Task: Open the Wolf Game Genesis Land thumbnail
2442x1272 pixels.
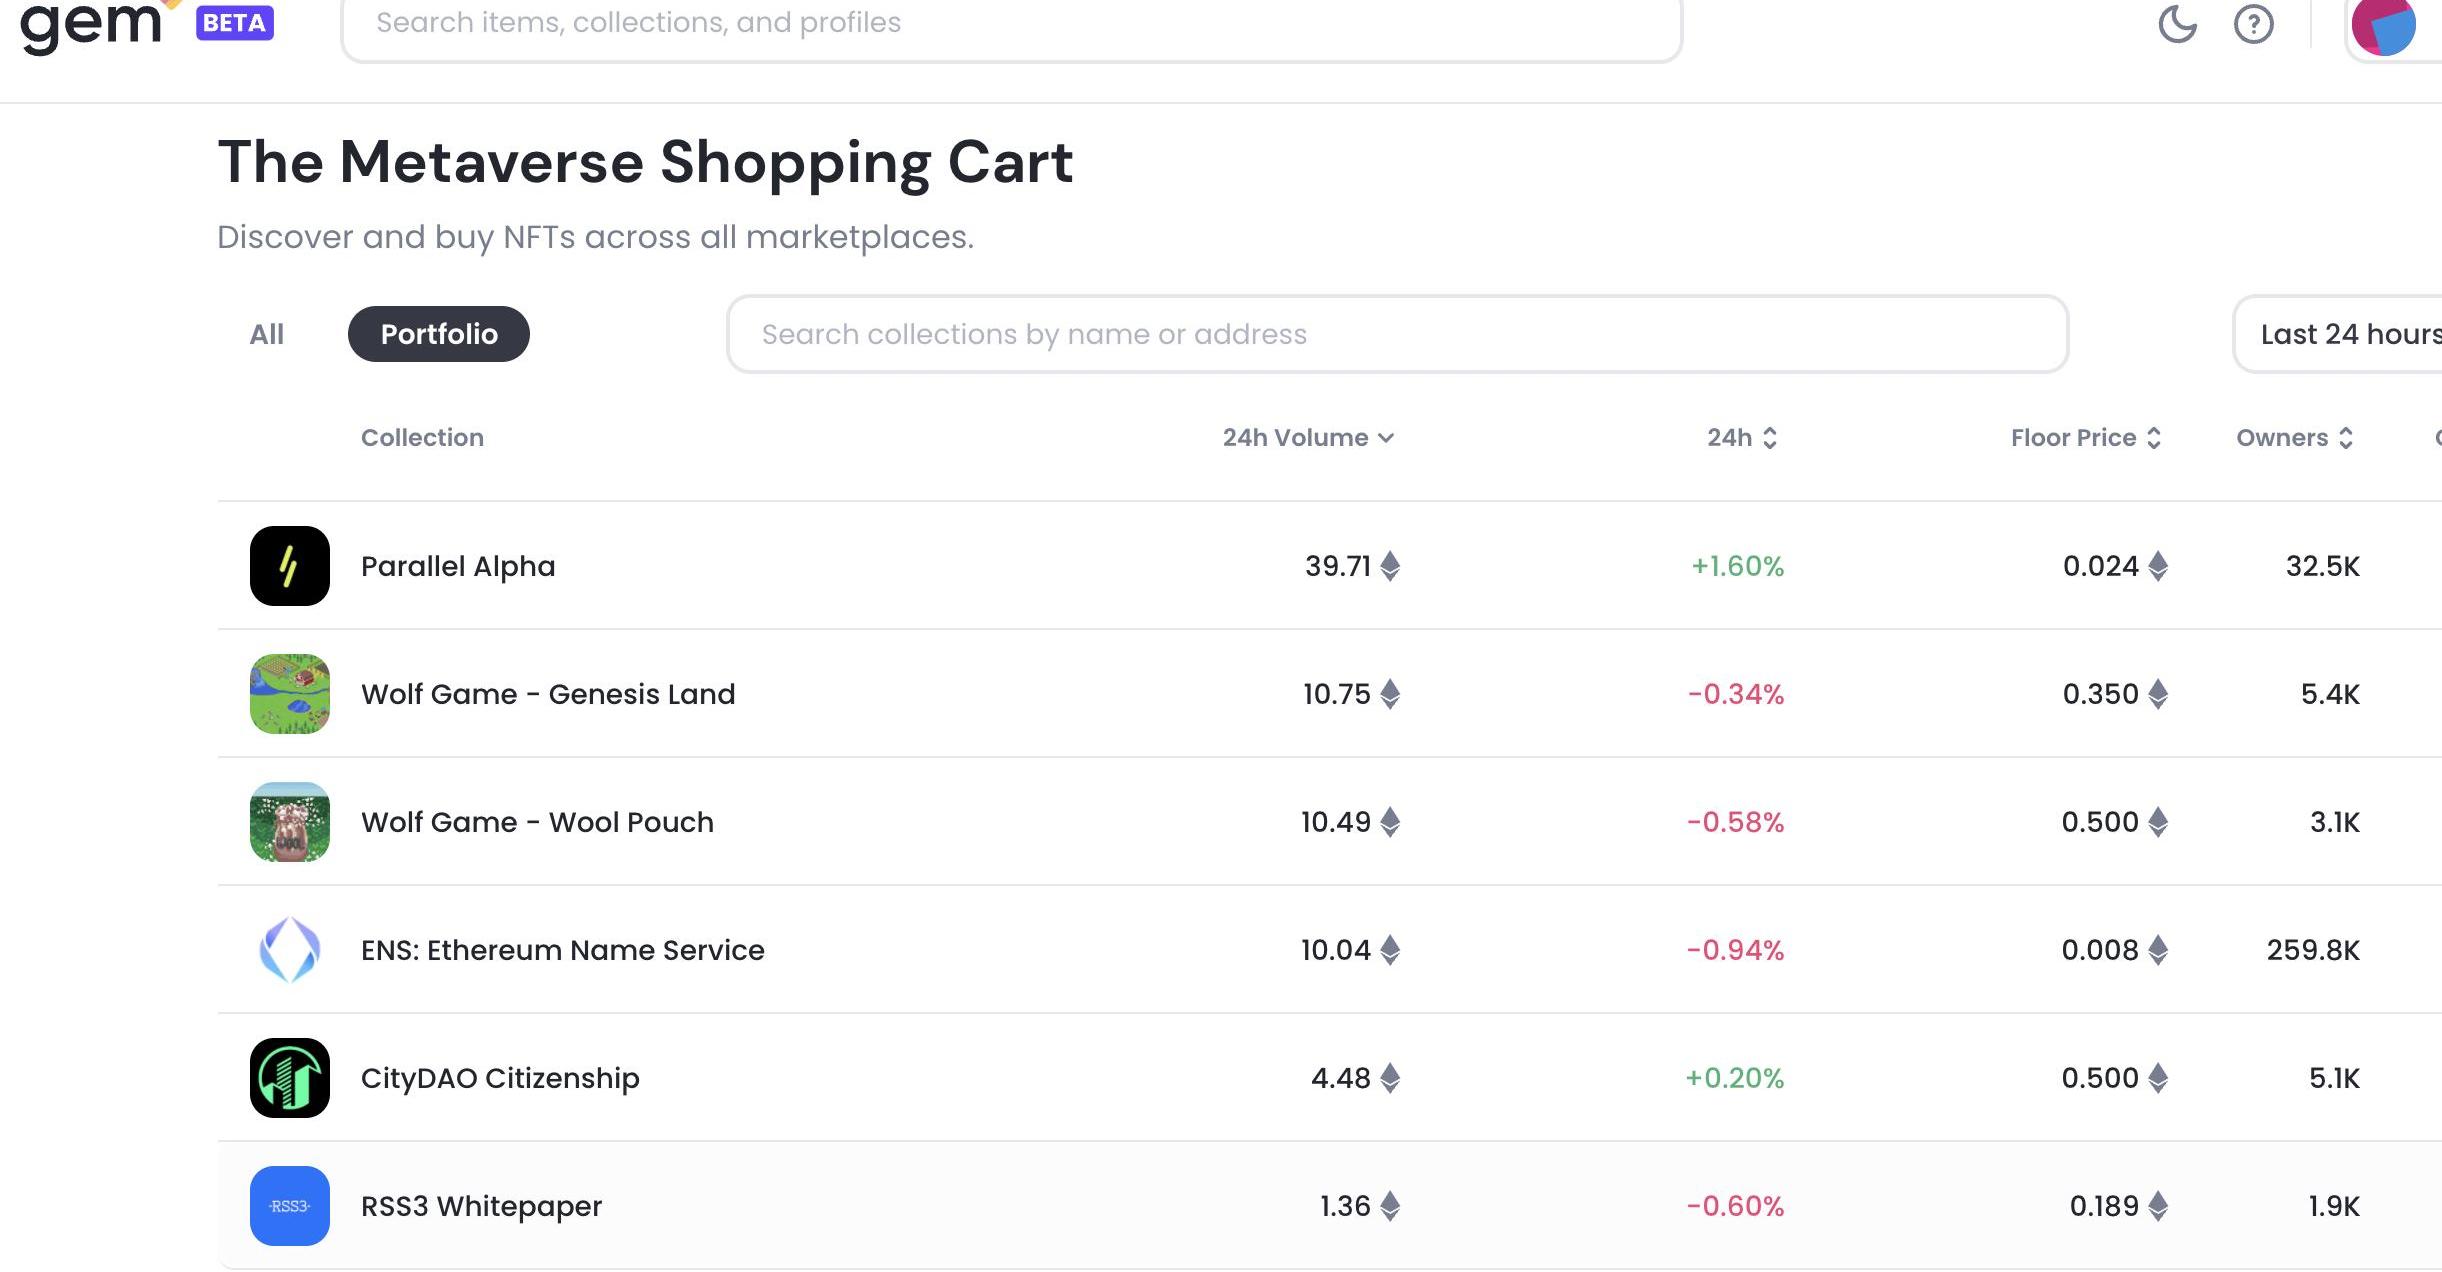Action: (x=289, y=694)
